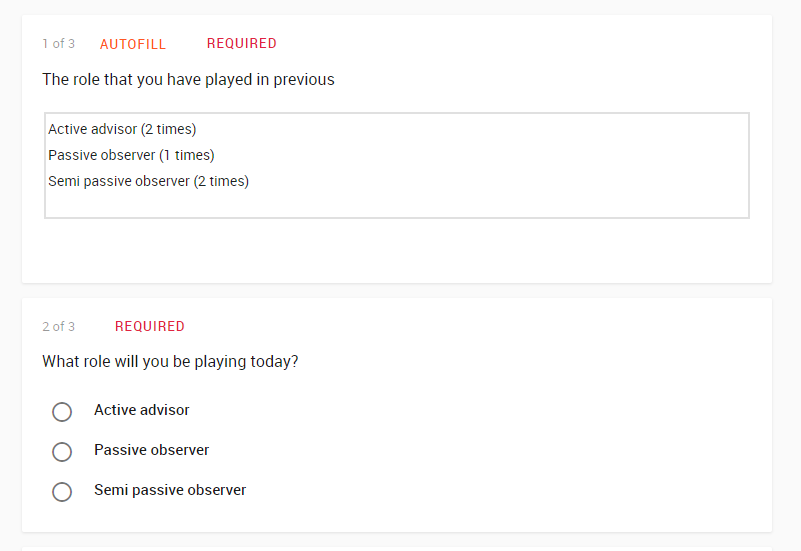Select 'Semi passive observer (2 times)' list entry
Viewport: 801px width, 551px height.
pyautogui.click(x=148, y=181)
